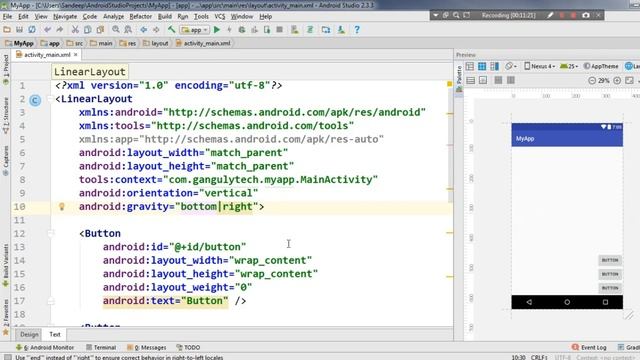Open the File menu
This screenshot has height=360, width=640.
tap(7, 16)
